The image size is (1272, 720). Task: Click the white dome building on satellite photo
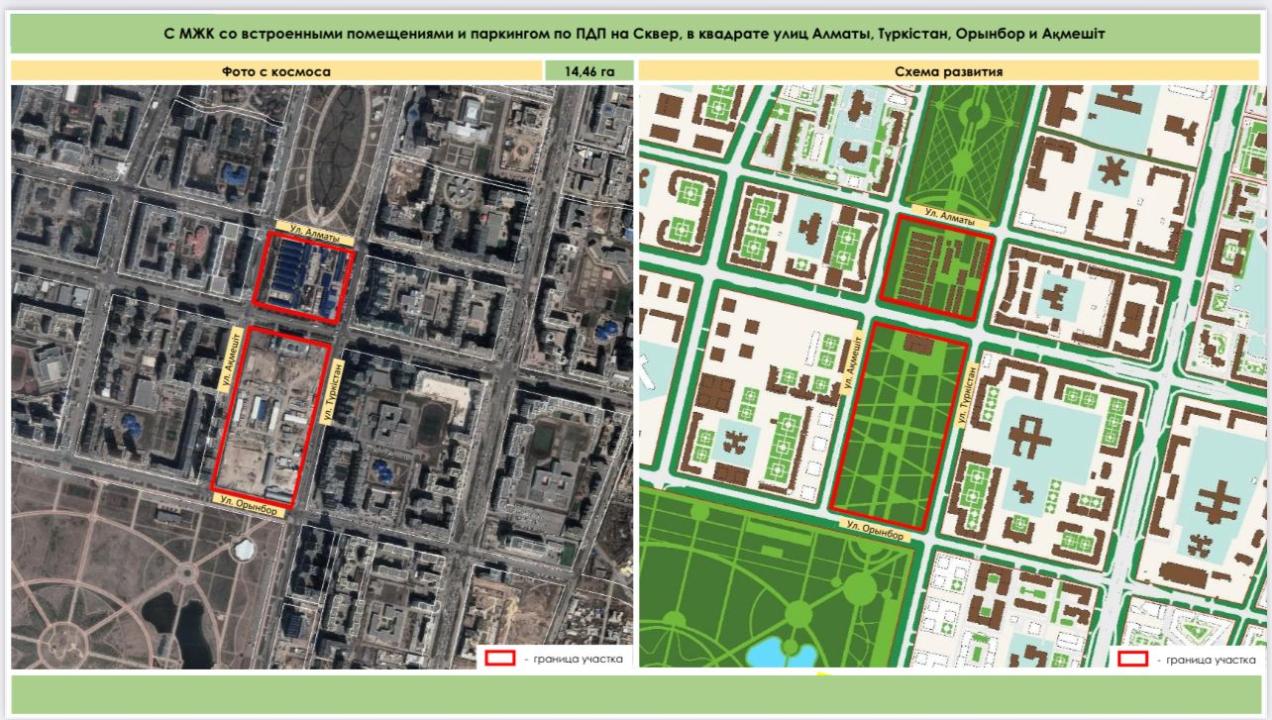coord(243,549)
